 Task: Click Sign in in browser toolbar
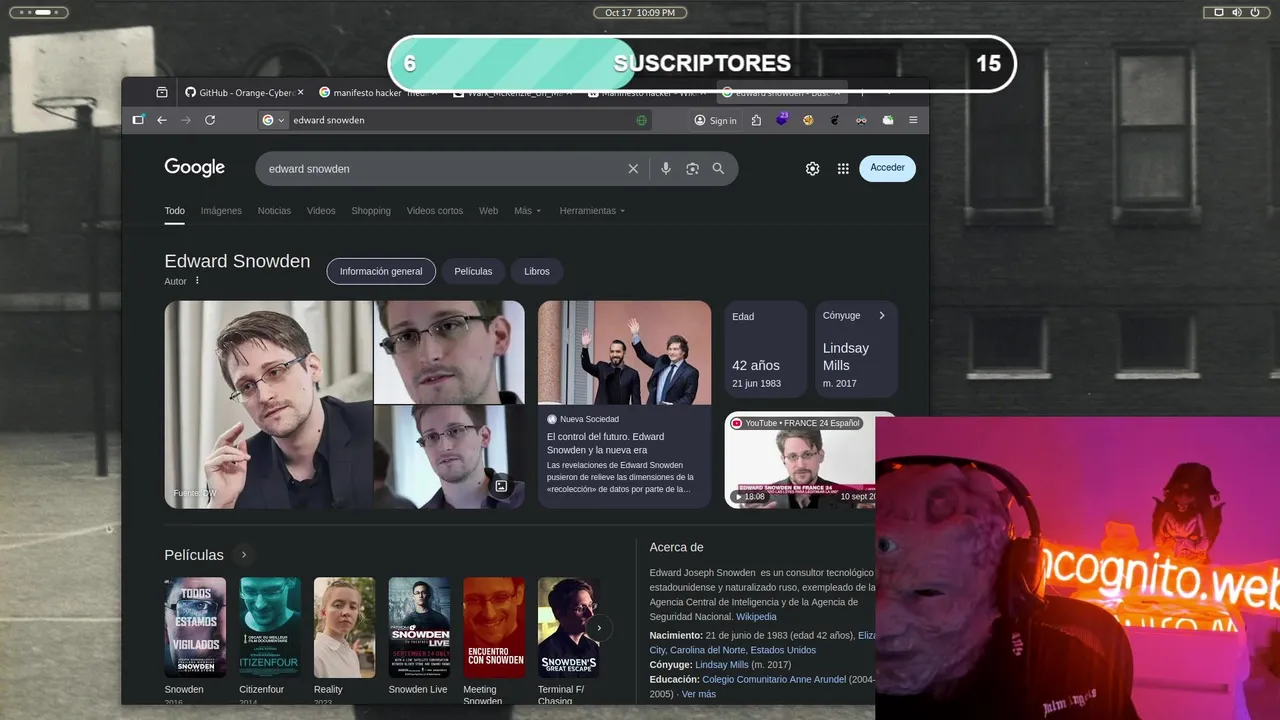pos(715,120)
